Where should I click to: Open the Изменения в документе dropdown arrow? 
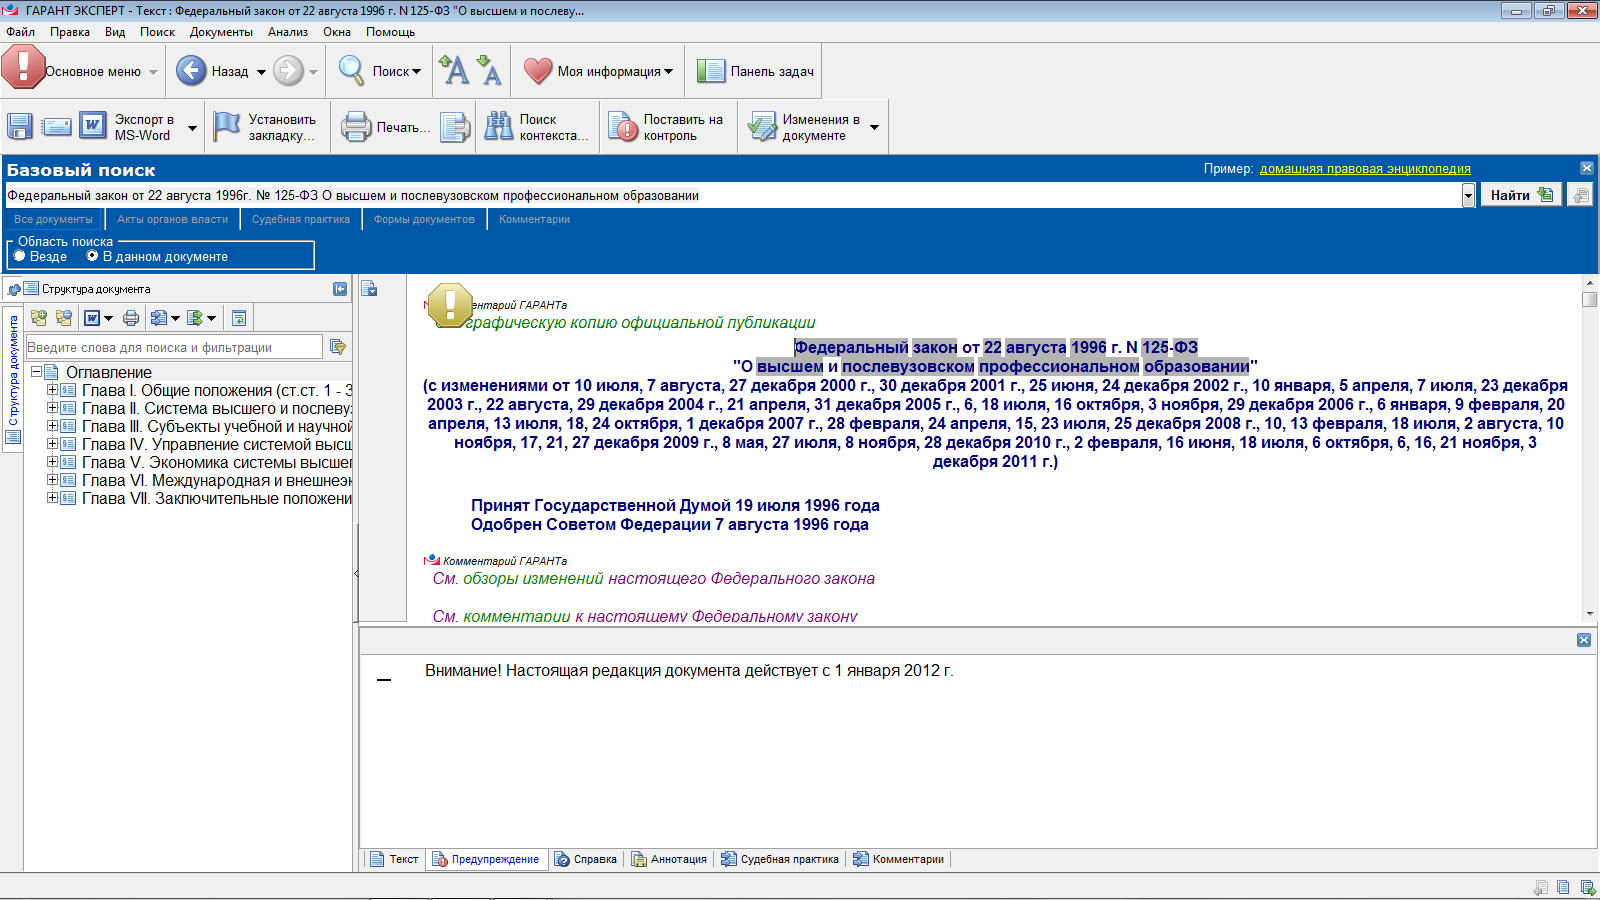(874, 128)
